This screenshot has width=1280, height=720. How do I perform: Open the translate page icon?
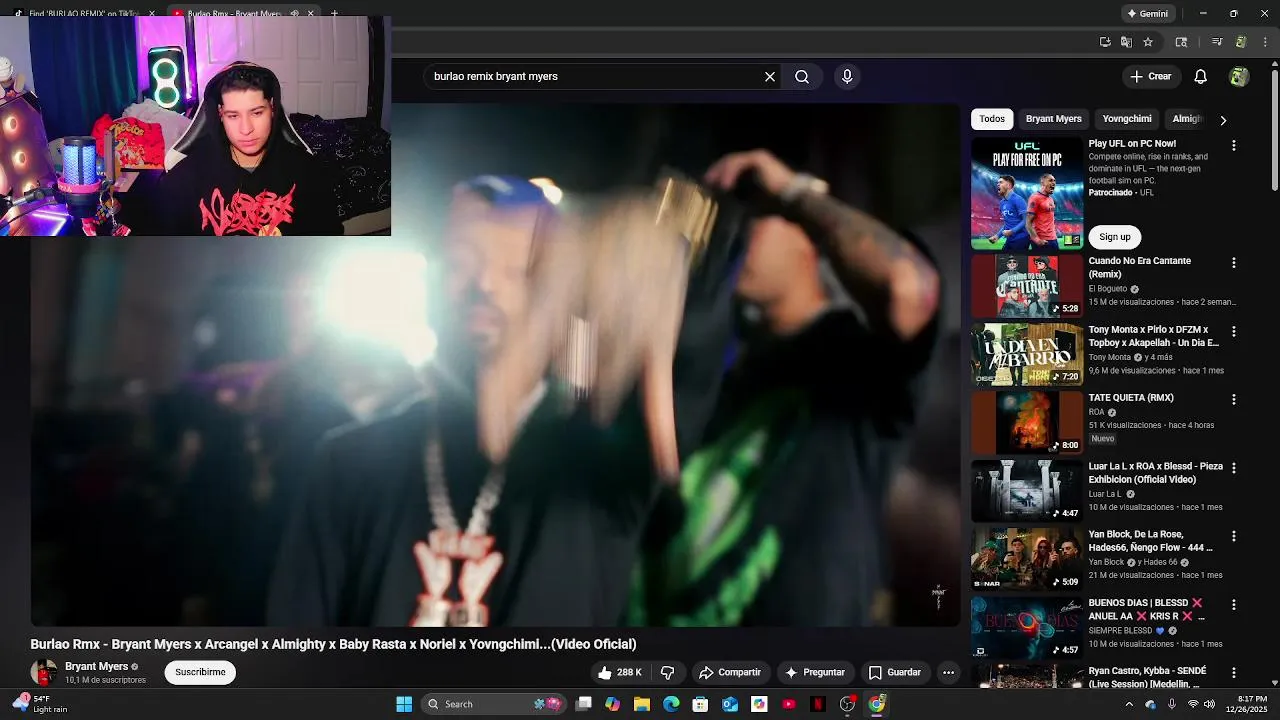pyautogui.click(x=1126, y=42)
